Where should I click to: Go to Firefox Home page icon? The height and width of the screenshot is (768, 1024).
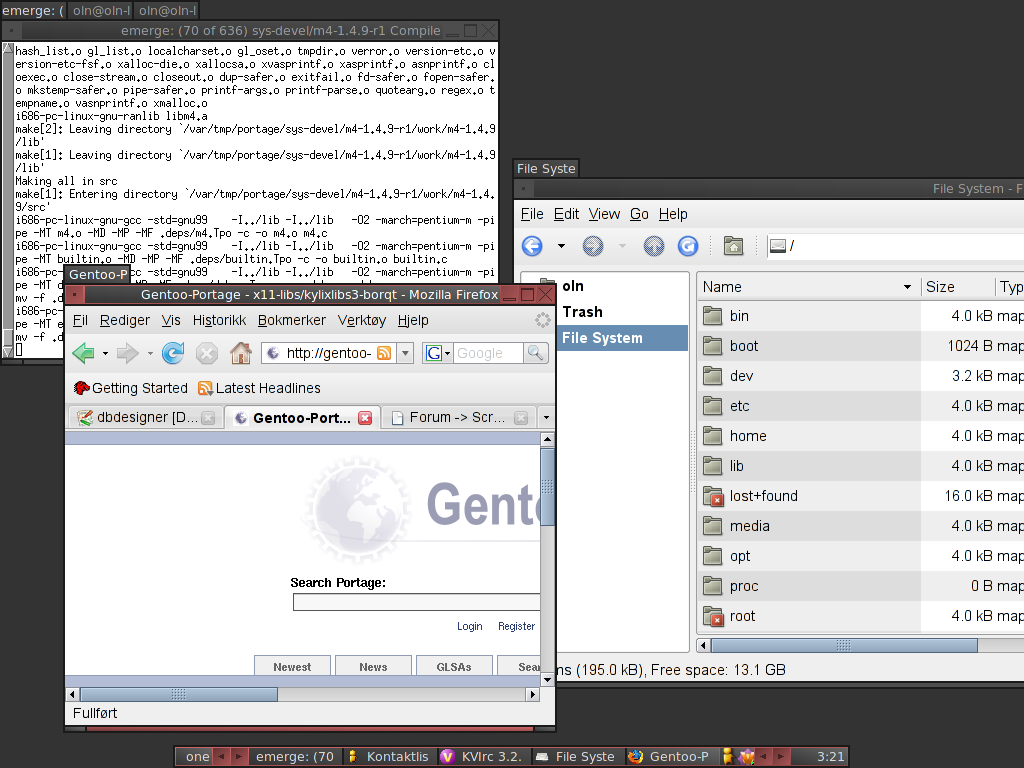(x=241, y=353)
